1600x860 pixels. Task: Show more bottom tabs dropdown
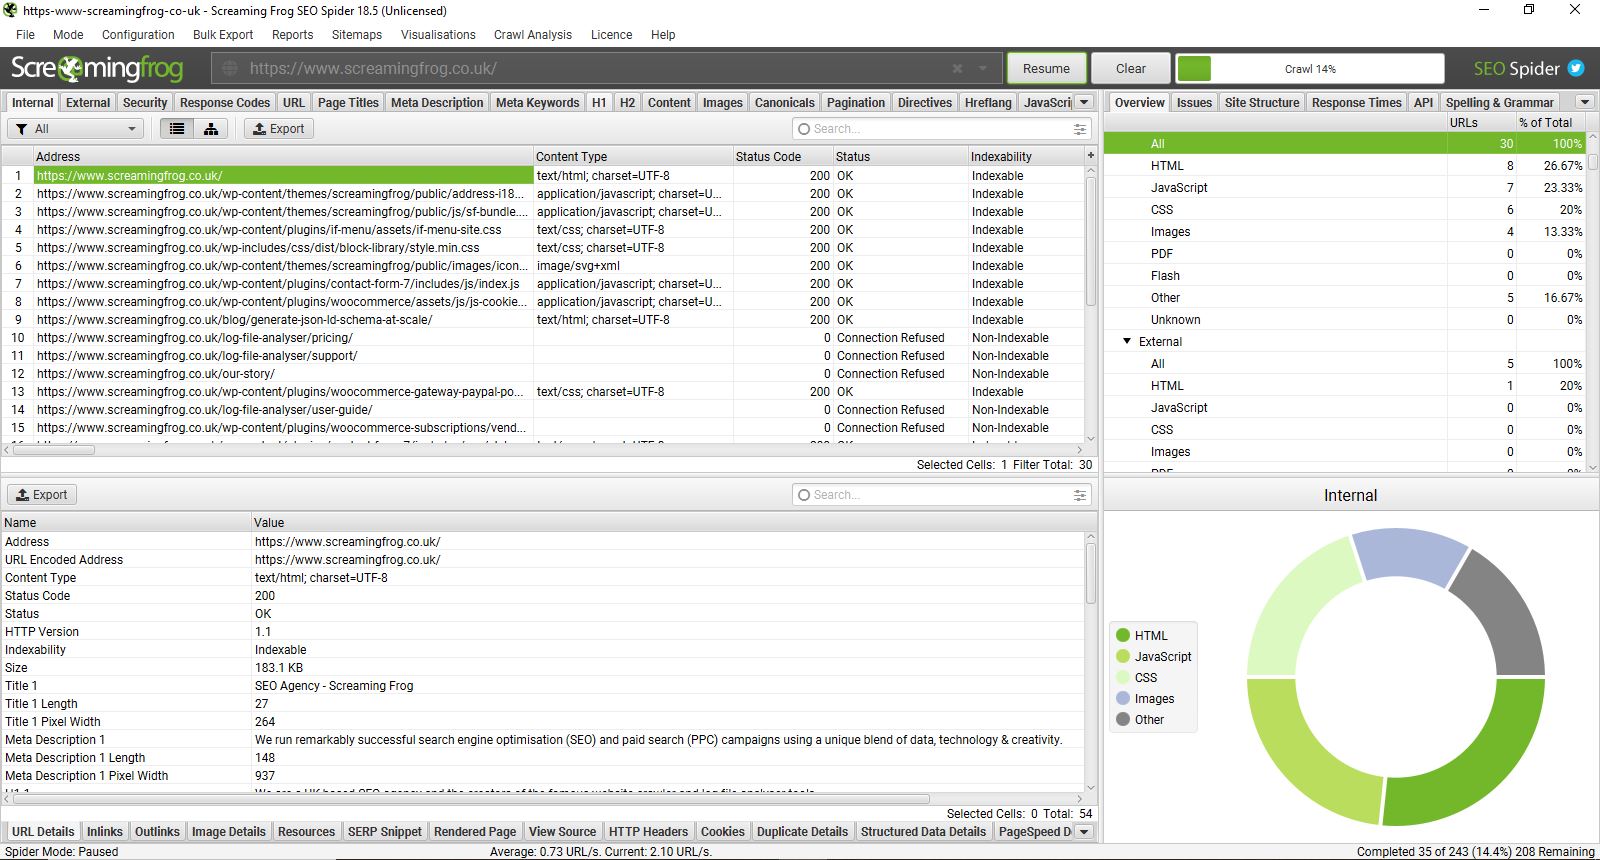(1084, 831)
